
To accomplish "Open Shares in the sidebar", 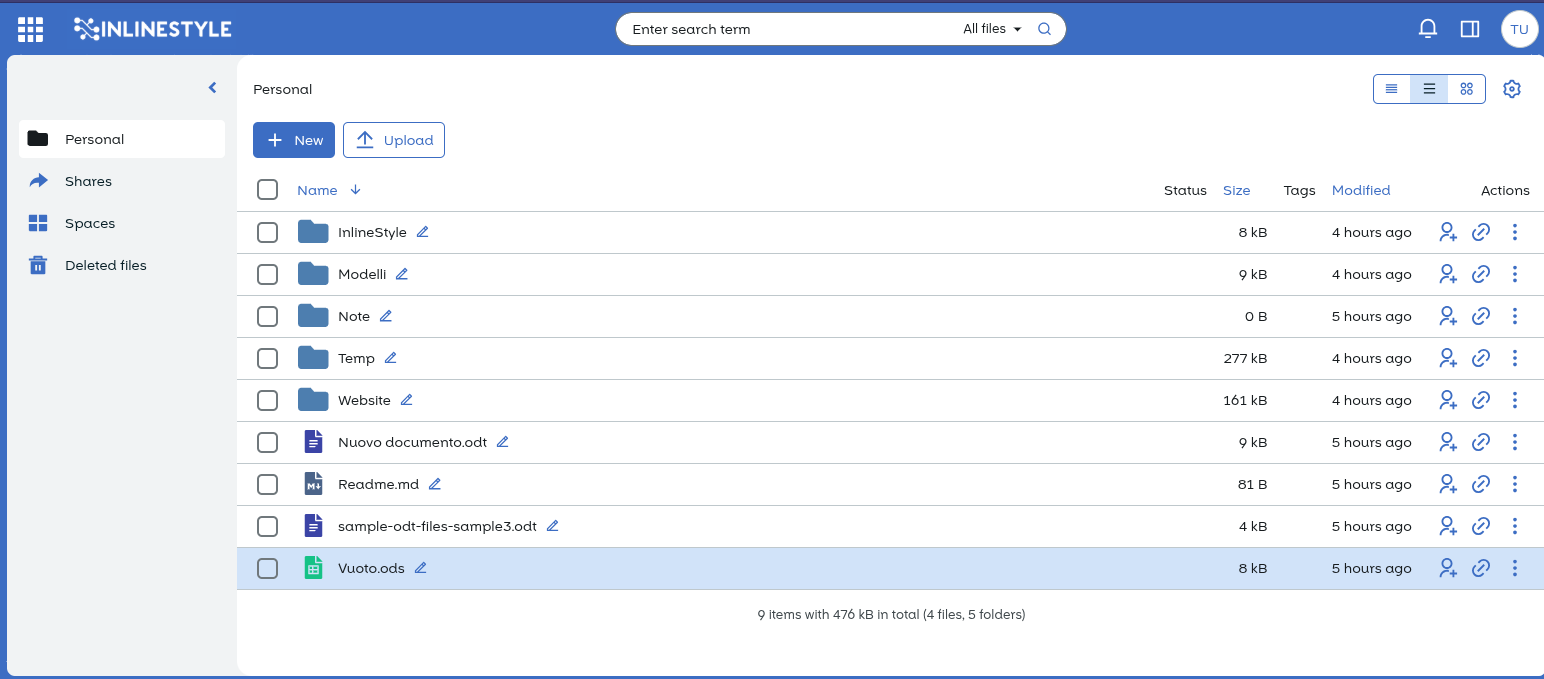I will pyautogui.click(x=122, y=181).
